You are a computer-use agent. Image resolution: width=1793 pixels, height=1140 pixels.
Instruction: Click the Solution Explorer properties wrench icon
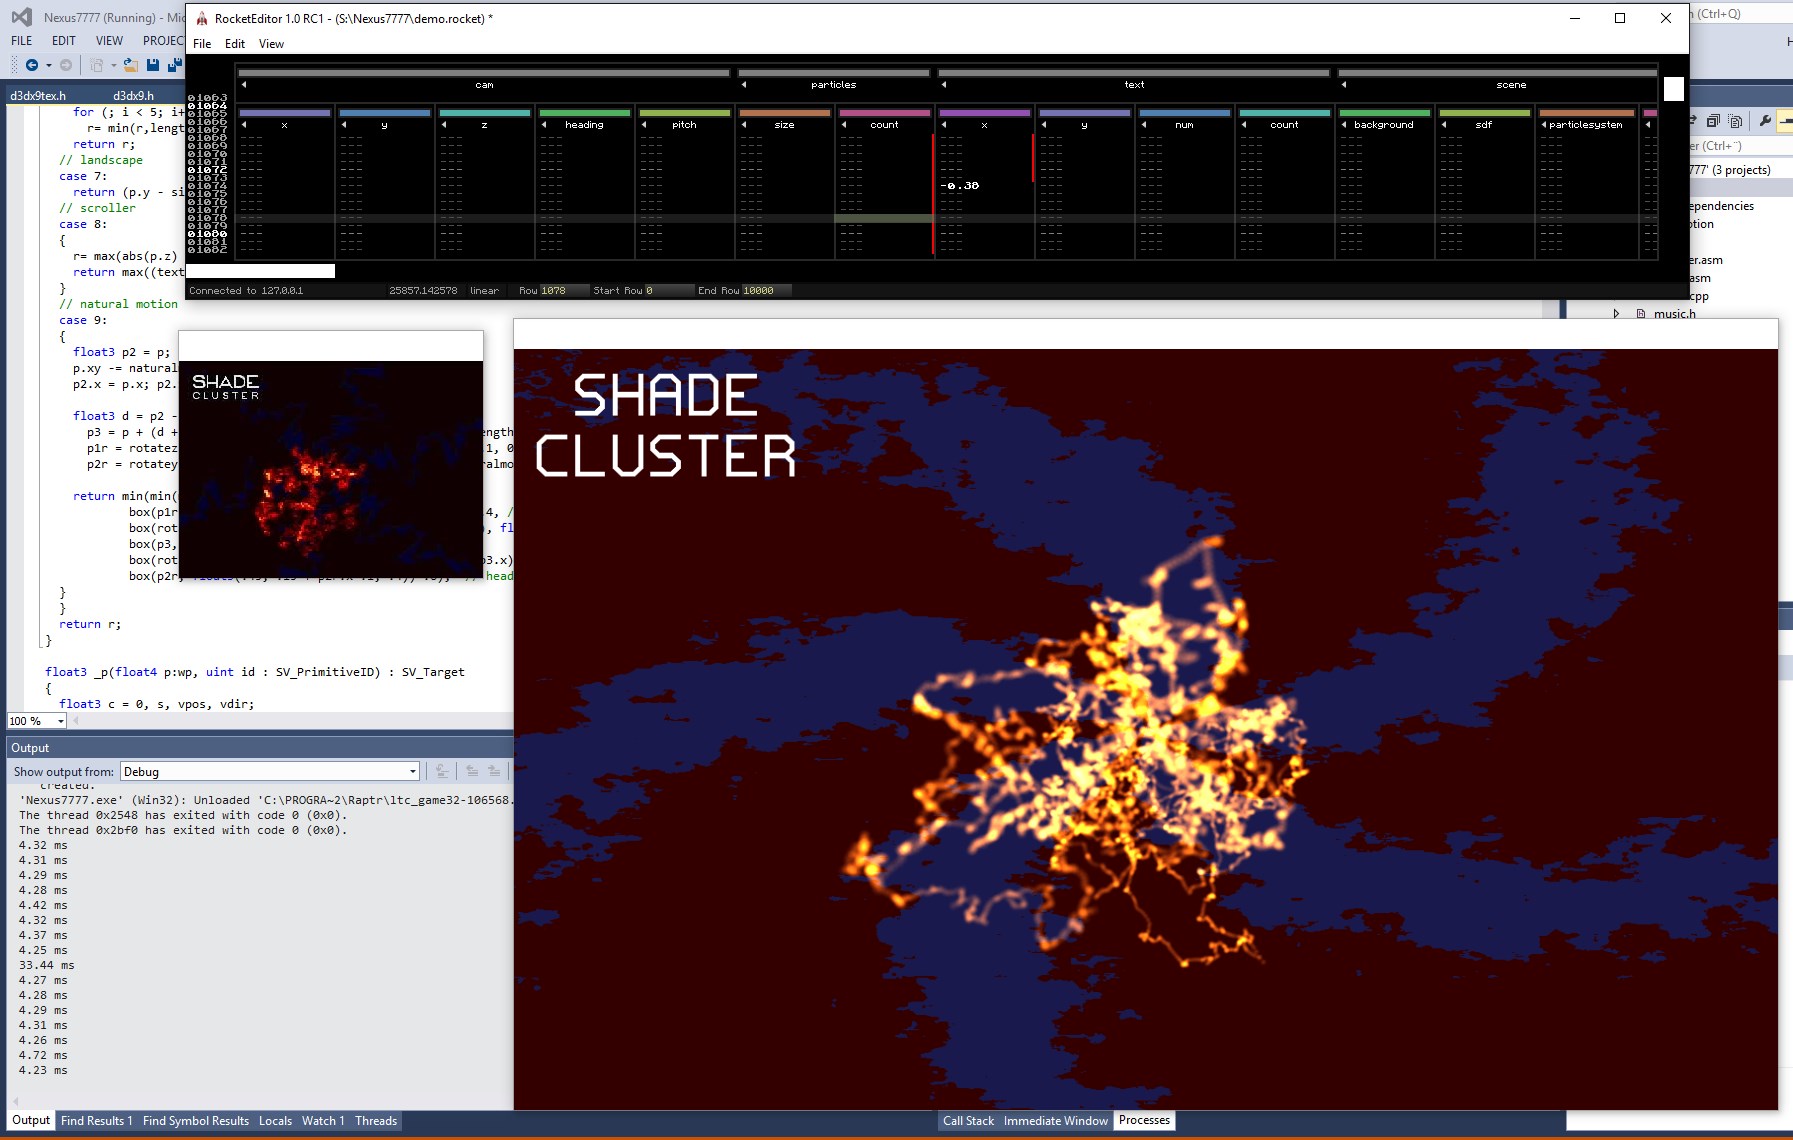(x=1765, y=121)
